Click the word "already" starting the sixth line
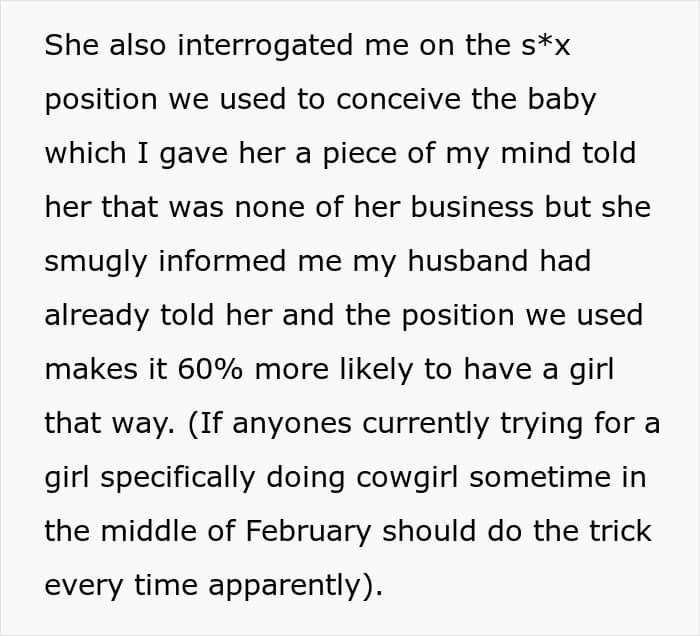The height and width of the screenshot is (636, 700). [x=96, y=316]
